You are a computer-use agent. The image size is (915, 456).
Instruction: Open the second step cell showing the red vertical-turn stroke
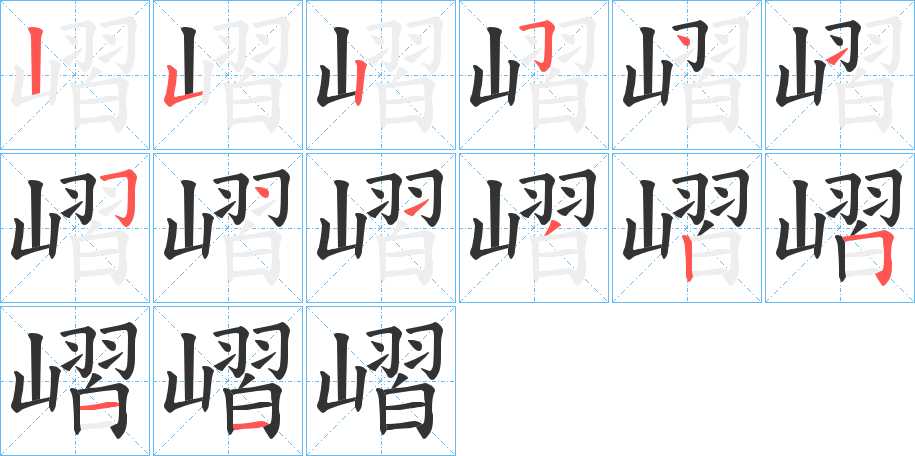tap(228, 75)
